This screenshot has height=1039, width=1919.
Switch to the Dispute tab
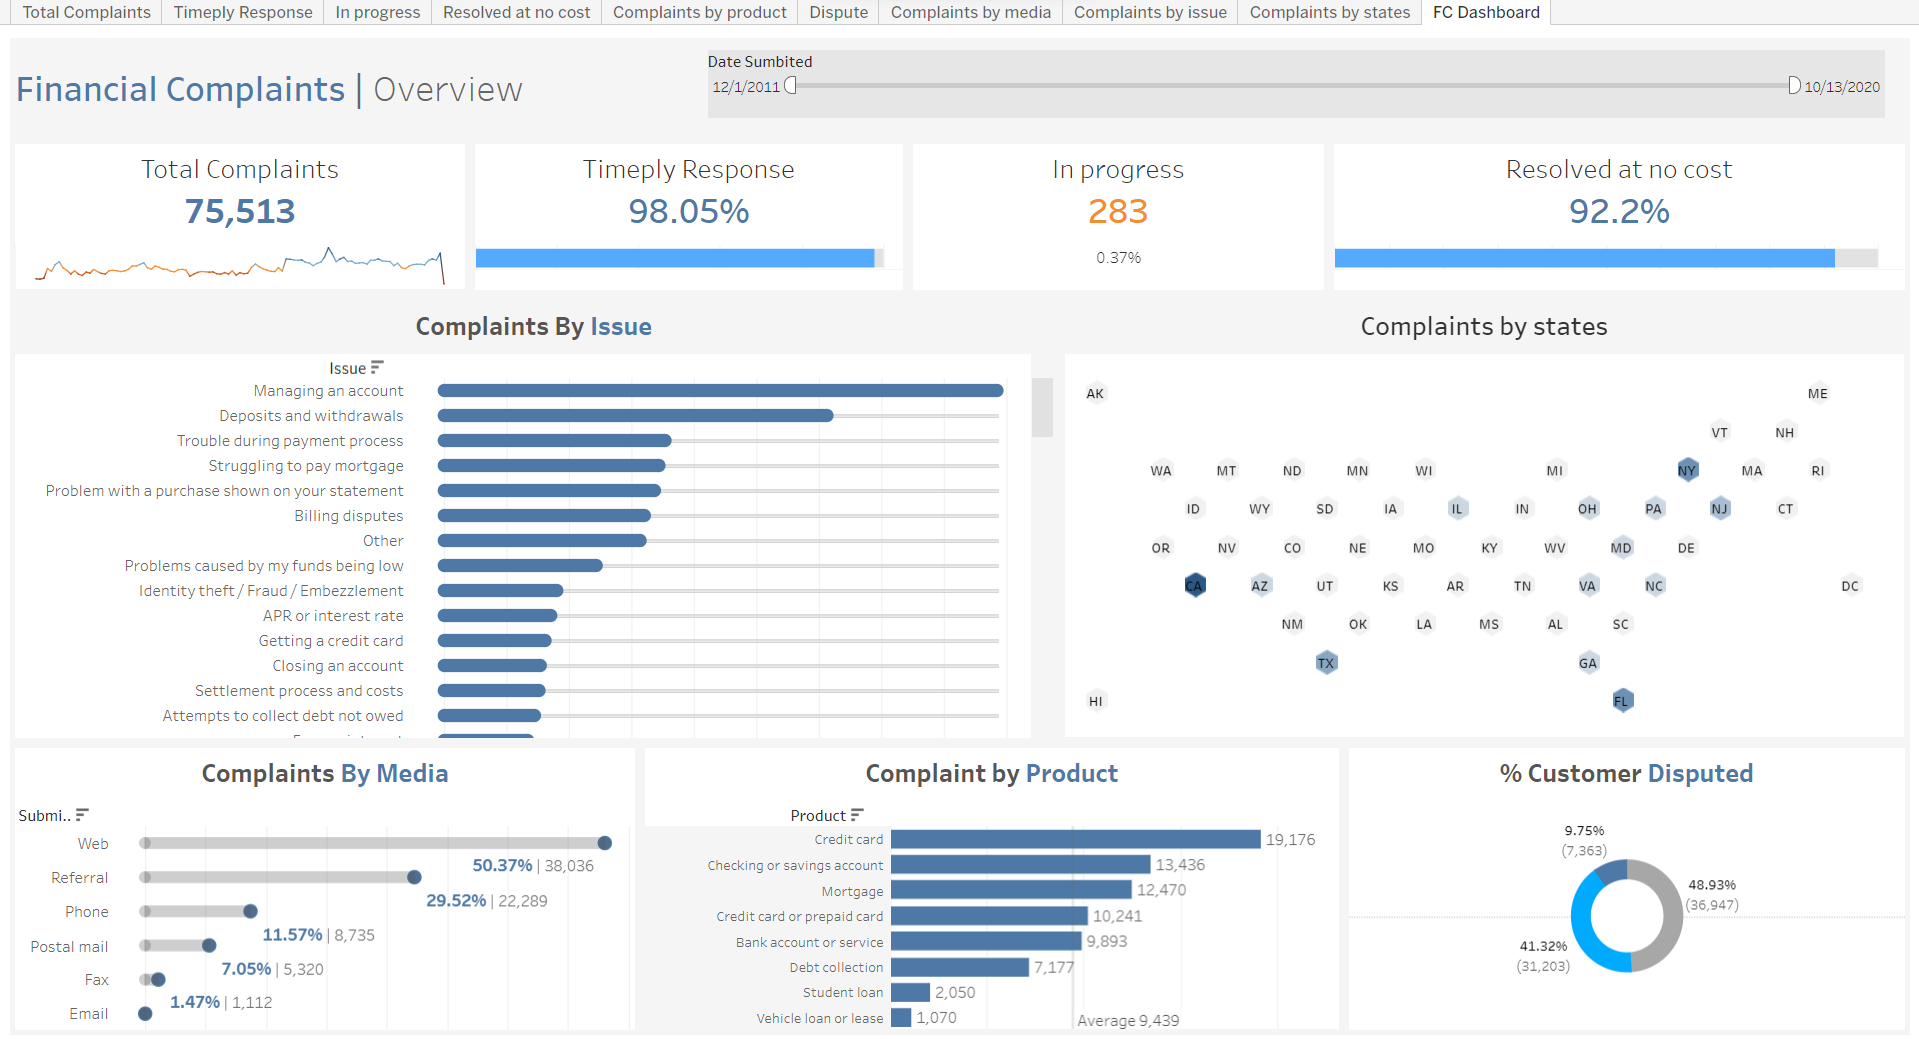click(838, 12)
